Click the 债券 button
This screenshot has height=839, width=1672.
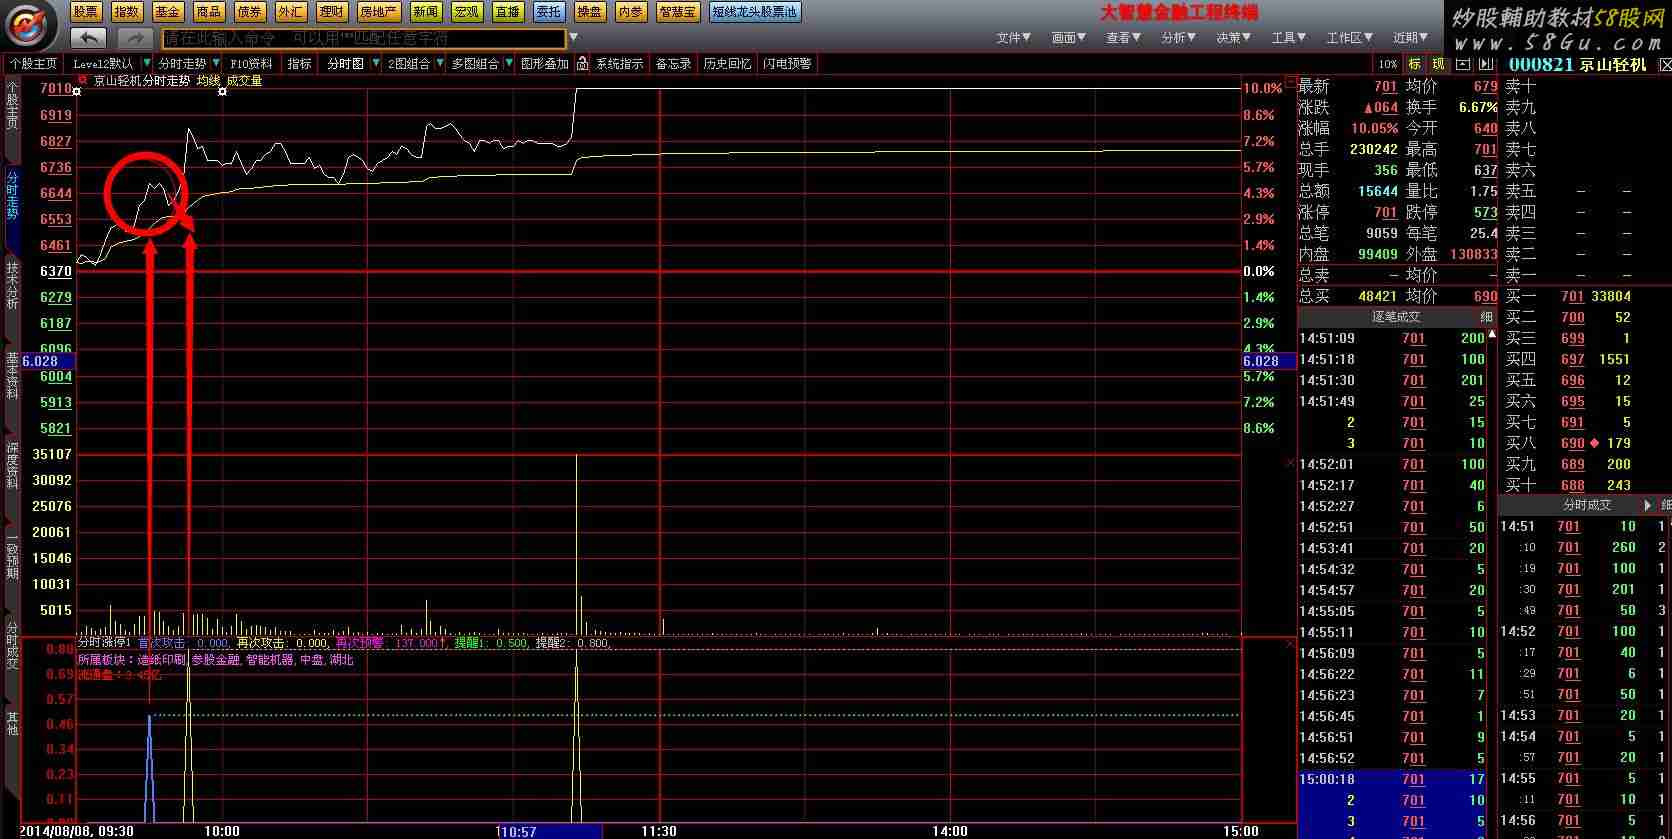[x=250, y=12]
